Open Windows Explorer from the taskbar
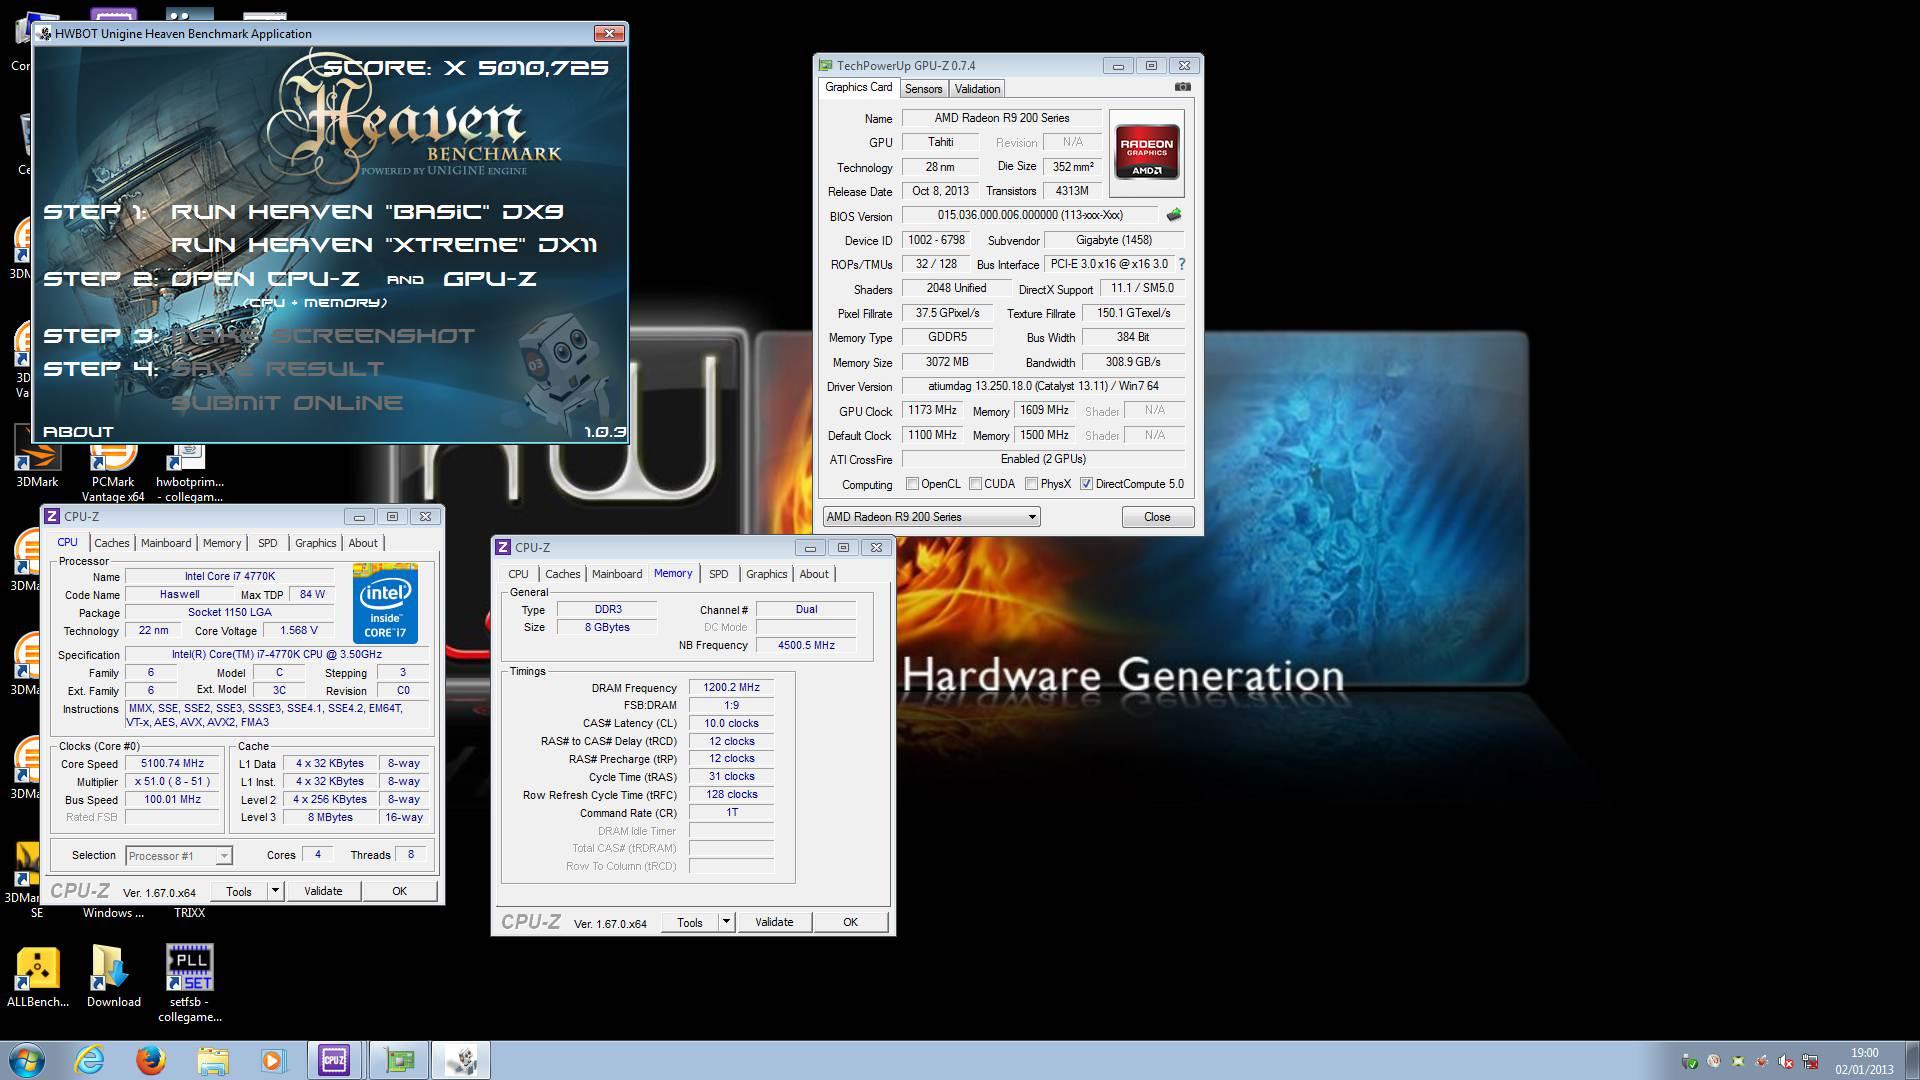Screen dimensions: 1920x1080 pyautogui.click(x=213, y=1060)
